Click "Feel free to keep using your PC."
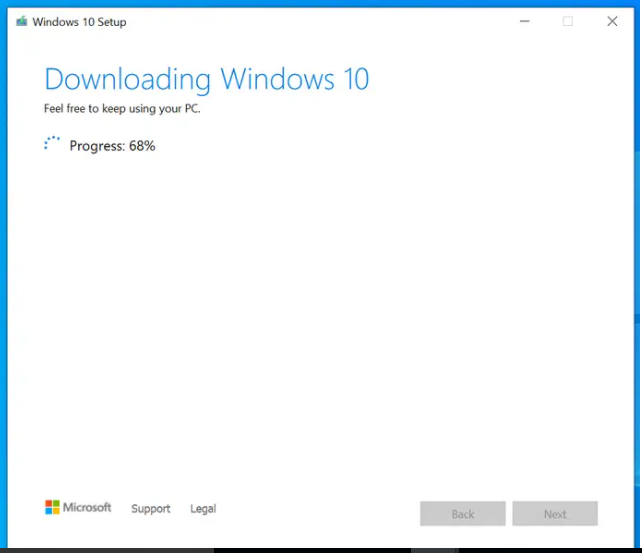This screenshot has height=553, width=642. click(122, 109)
